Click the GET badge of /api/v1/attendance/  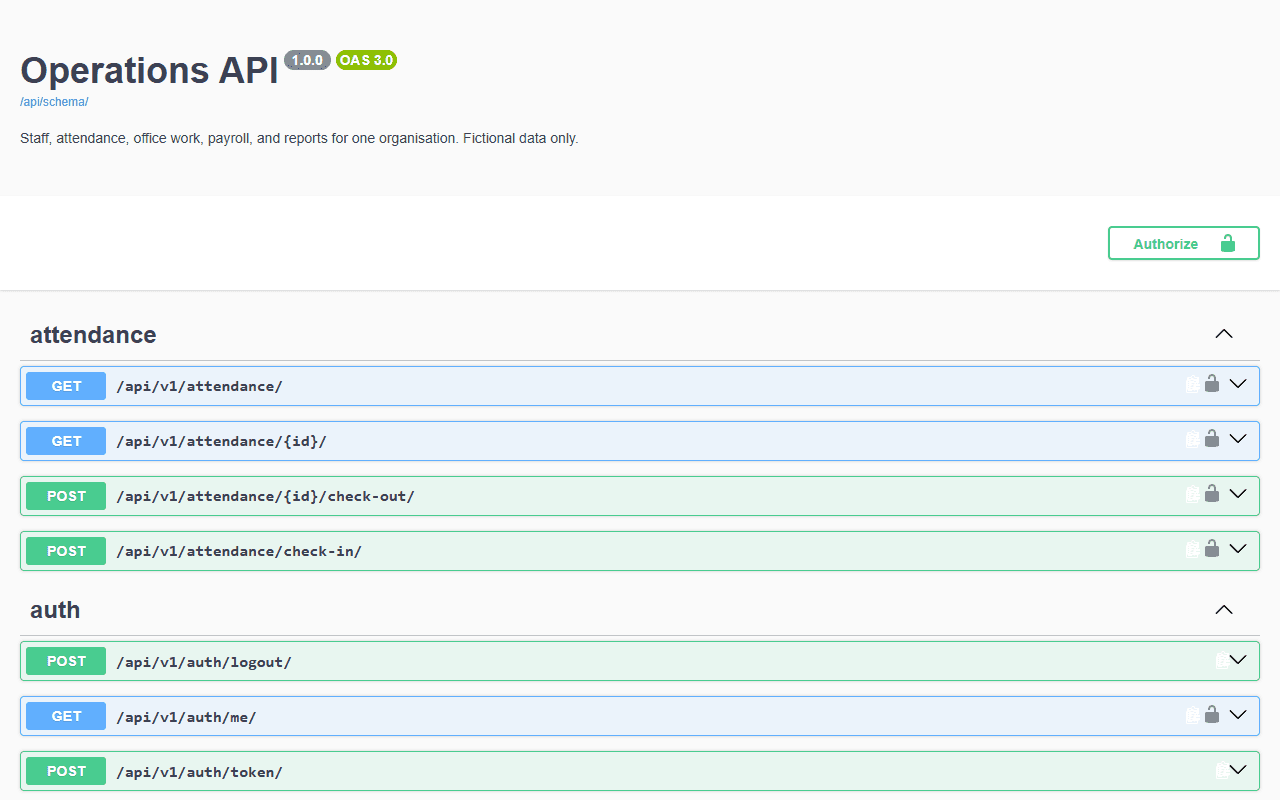tap(66, 386)
